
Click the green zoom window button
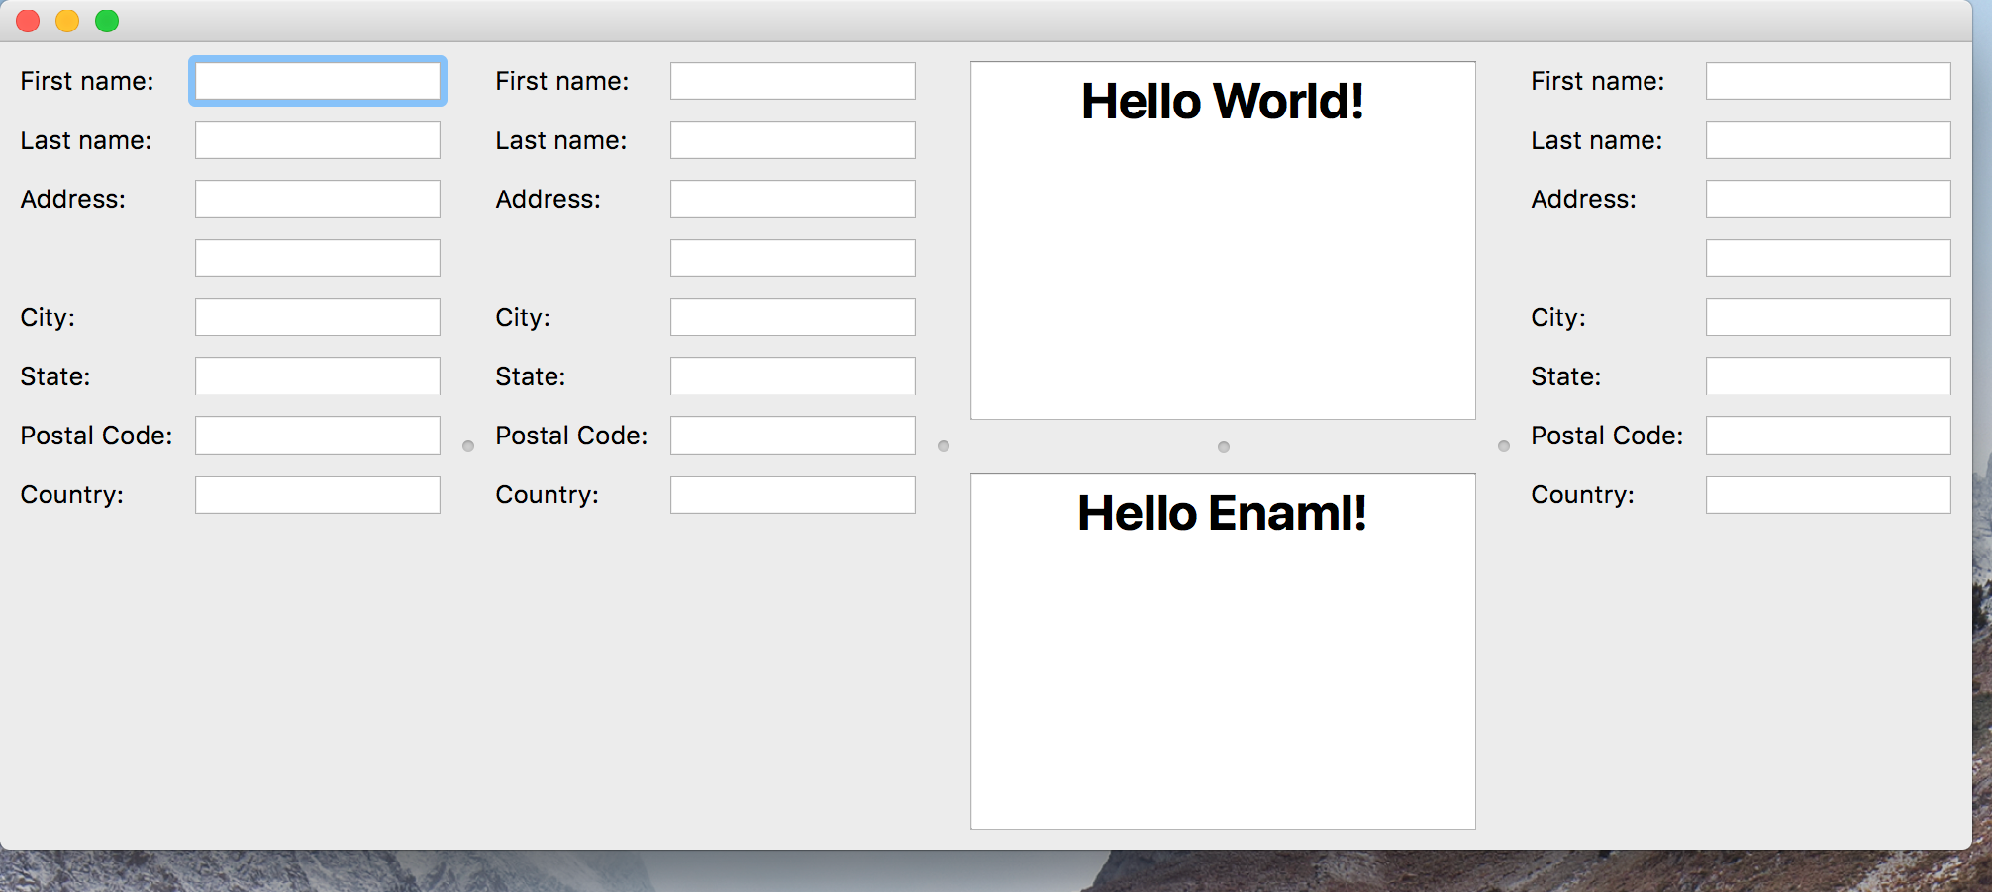[x=107, y=21]
